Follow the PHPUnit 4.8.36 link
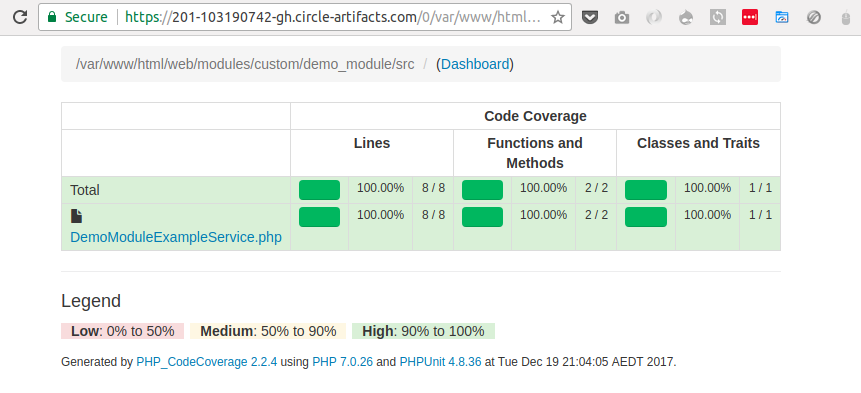Image resolution: width=861 pixels, height=393 pixels. coord(440,362)
